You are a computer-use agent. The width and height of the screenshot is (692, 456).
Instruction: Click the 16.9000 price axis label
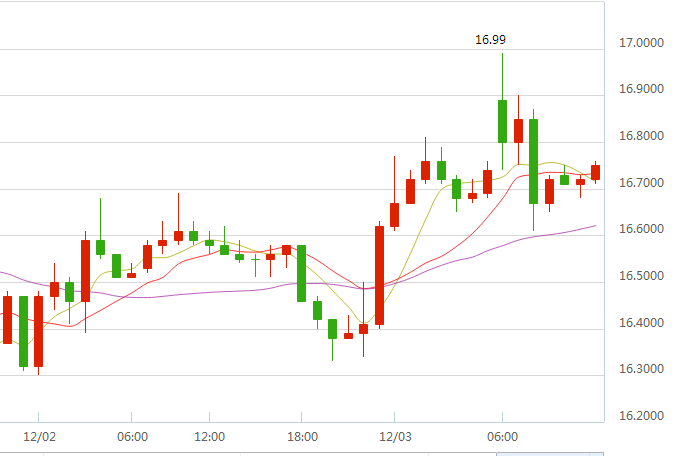click(x=643, y=90)
